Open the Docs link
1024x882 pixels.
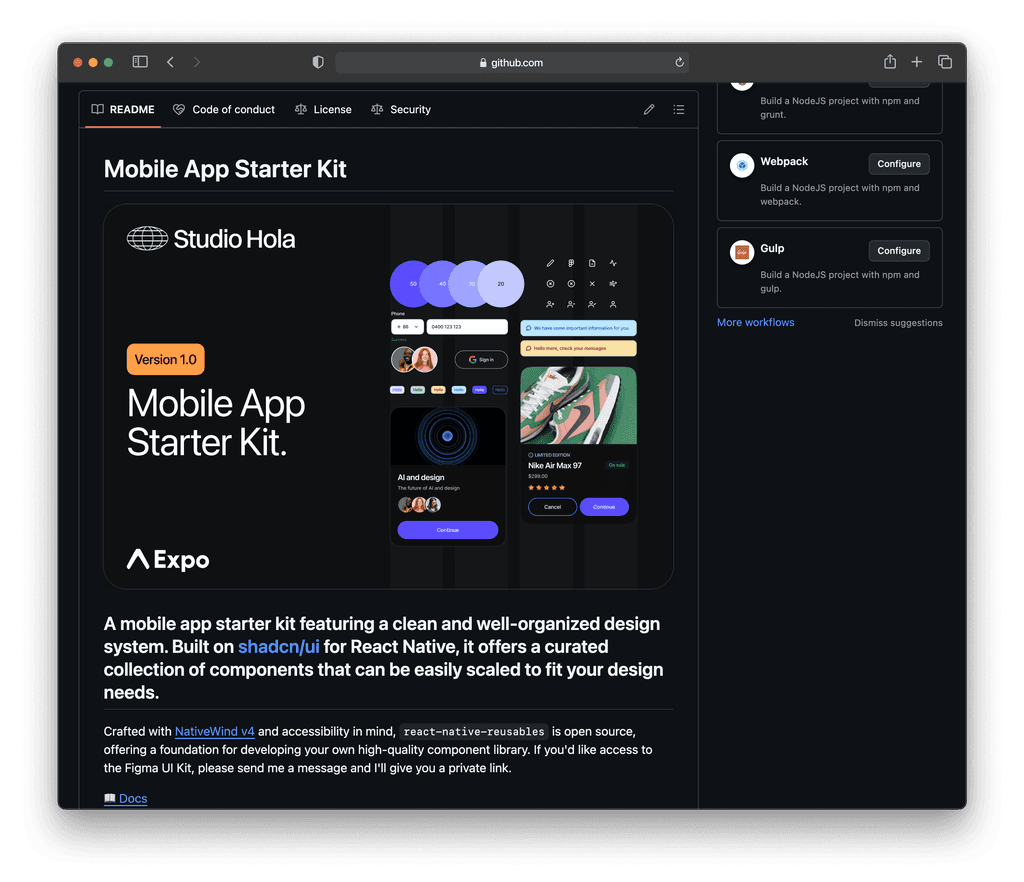click(x=125, y=798)
